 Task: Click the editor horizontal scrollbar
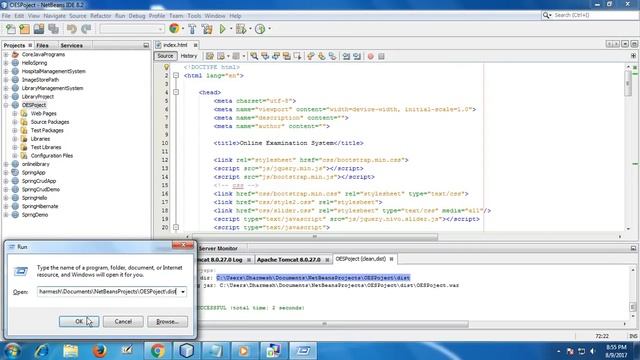[x=314, y=236]
